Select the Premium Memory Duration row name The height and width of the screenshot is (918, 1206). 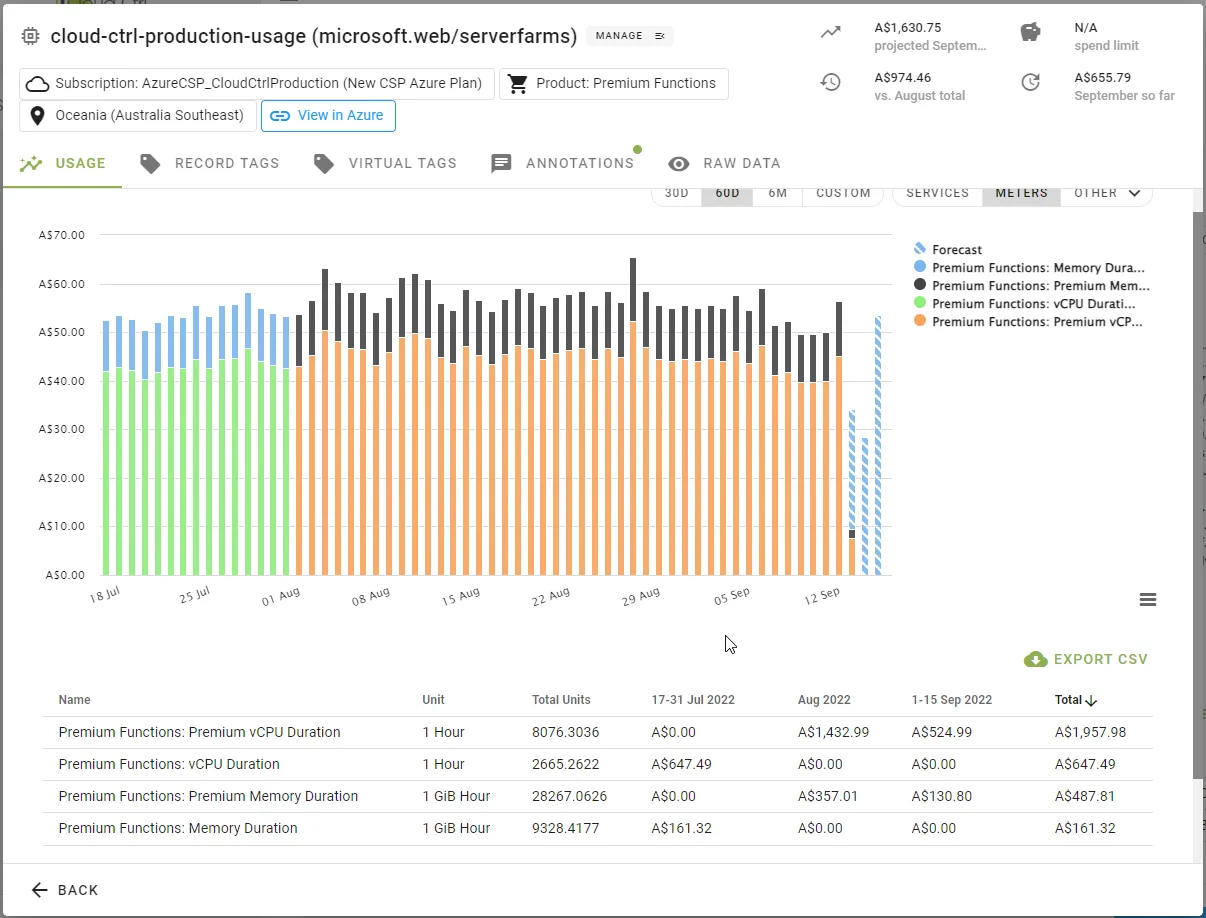tap(208, 796)
